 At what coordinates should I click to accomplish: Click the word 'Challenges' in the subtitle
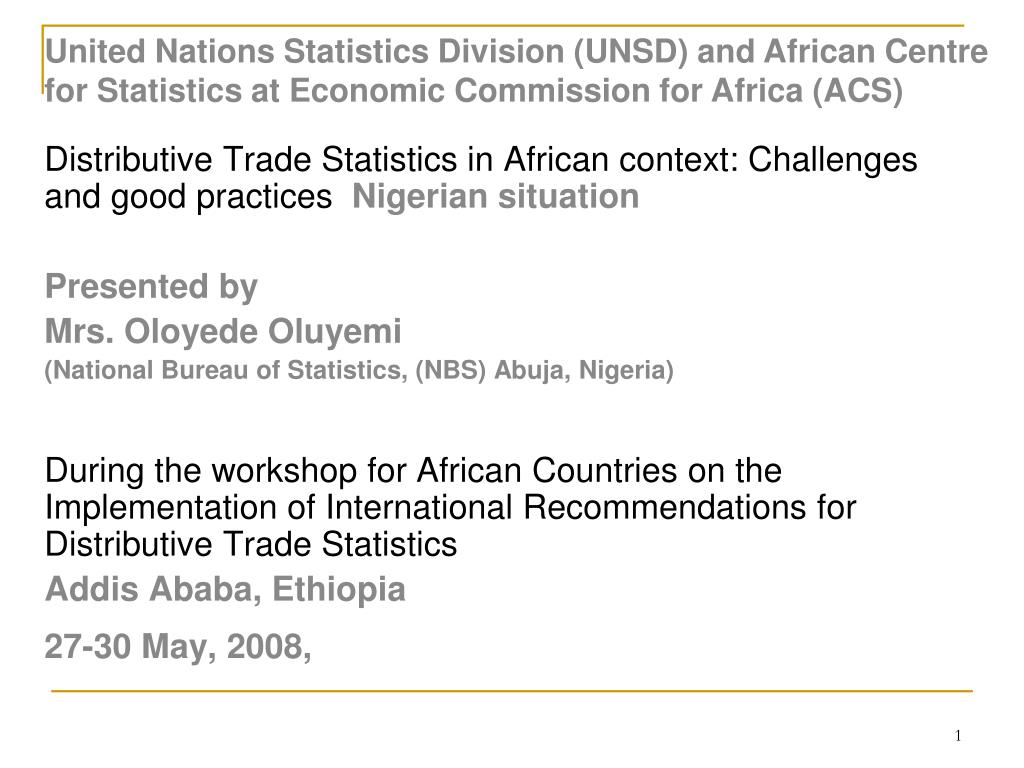pos(833,161)
